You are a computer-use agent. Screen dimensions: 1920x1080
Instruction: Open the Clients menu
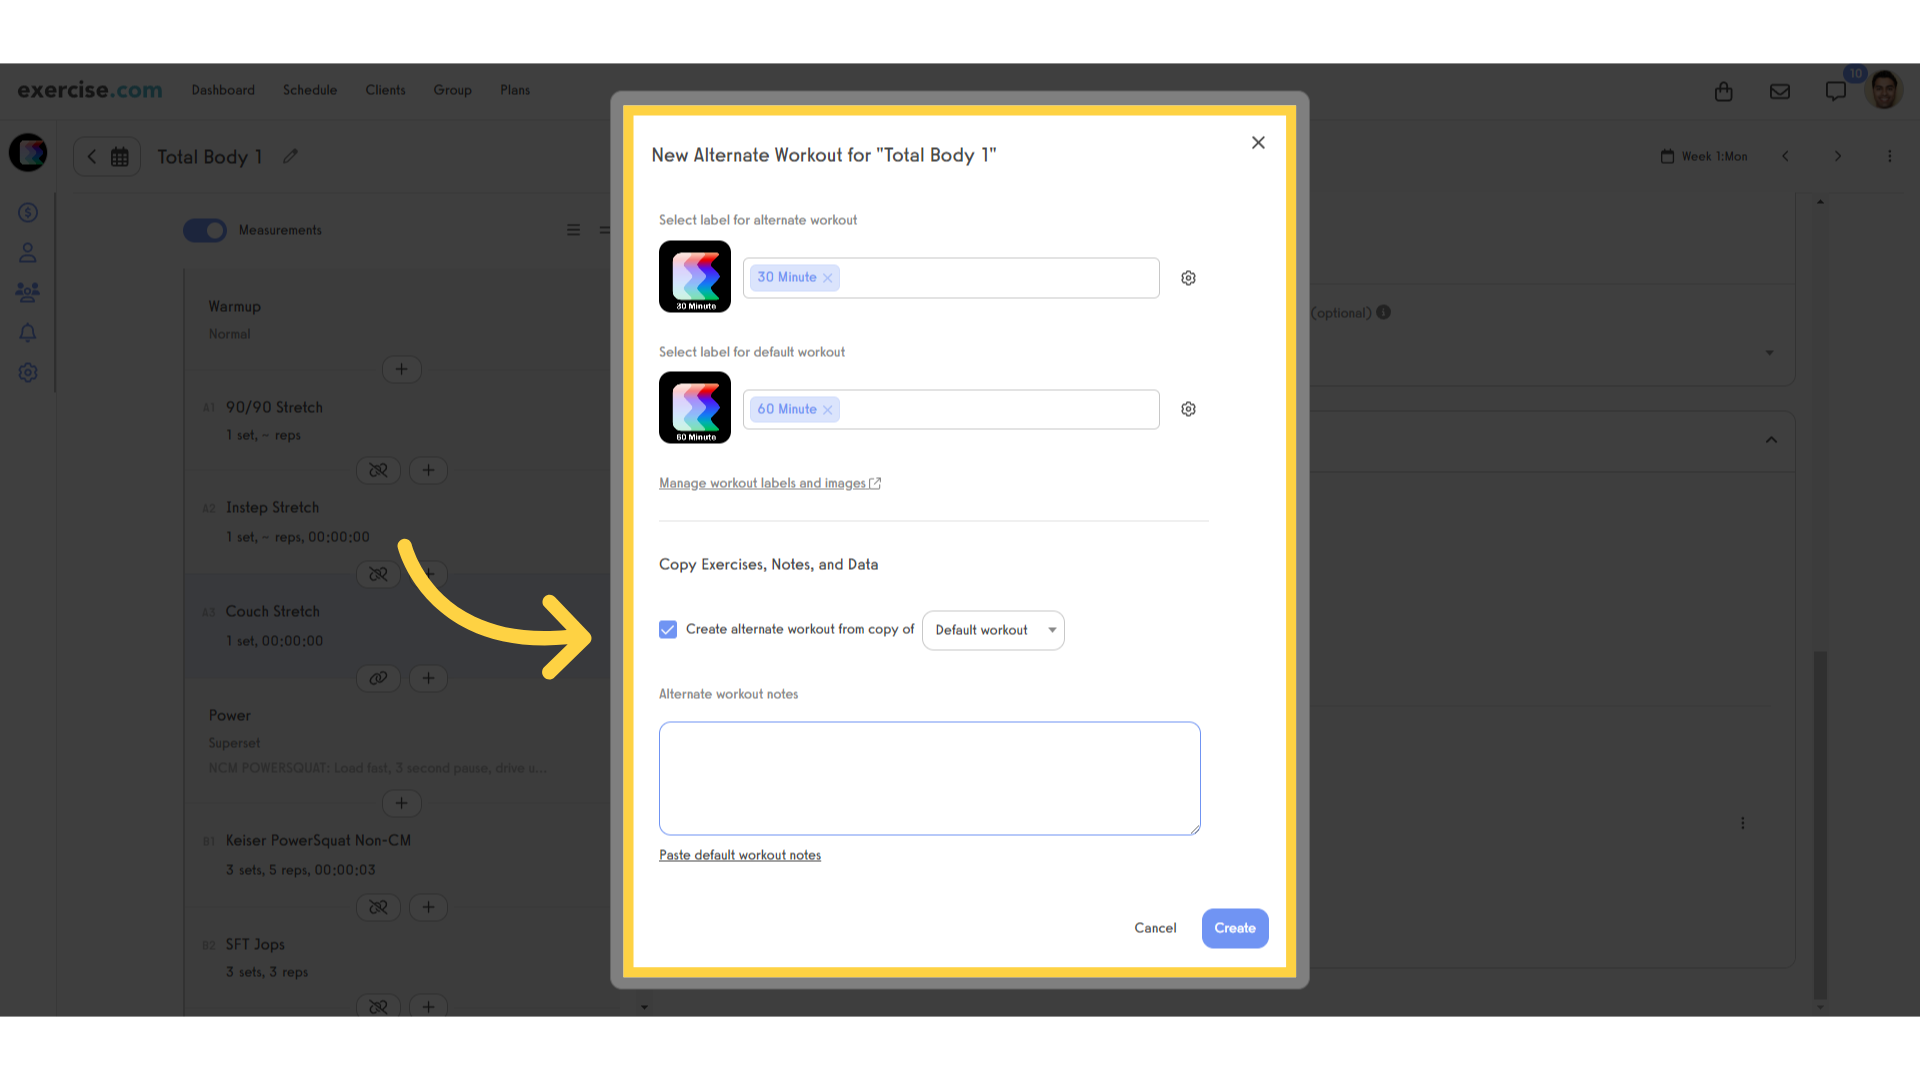pos(385,90)
